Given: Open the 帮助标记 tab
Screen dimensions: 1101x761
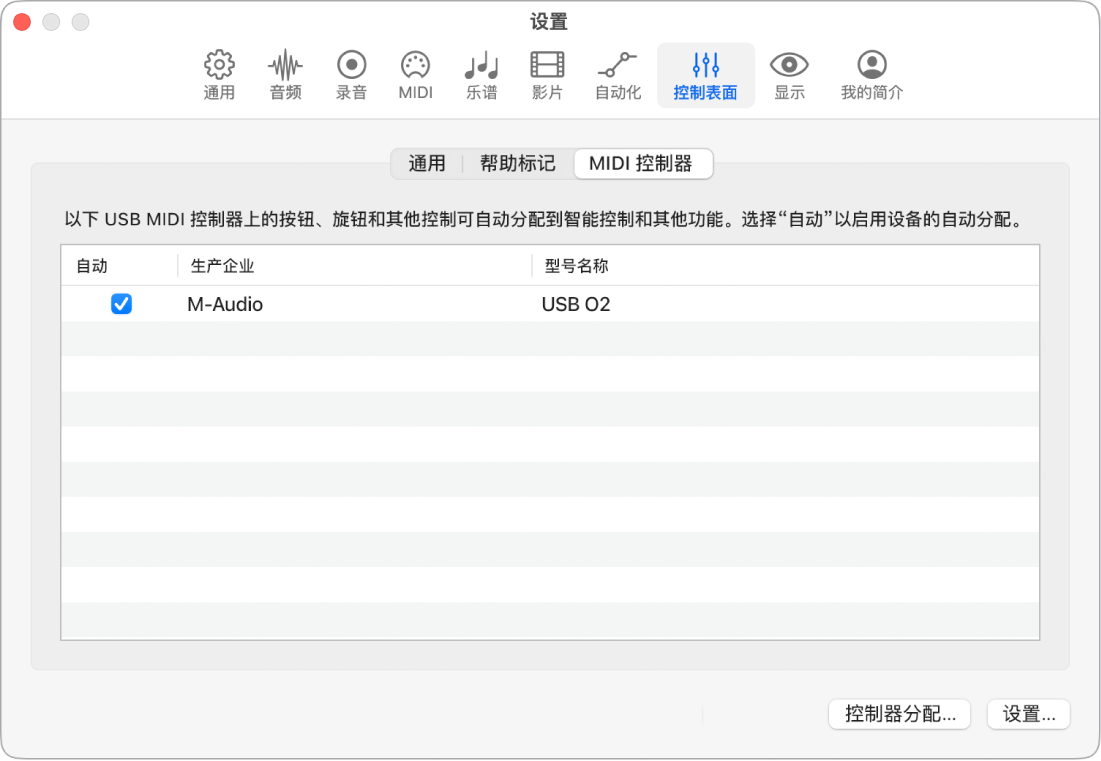Looking at the screenshot, I should 516,163.
